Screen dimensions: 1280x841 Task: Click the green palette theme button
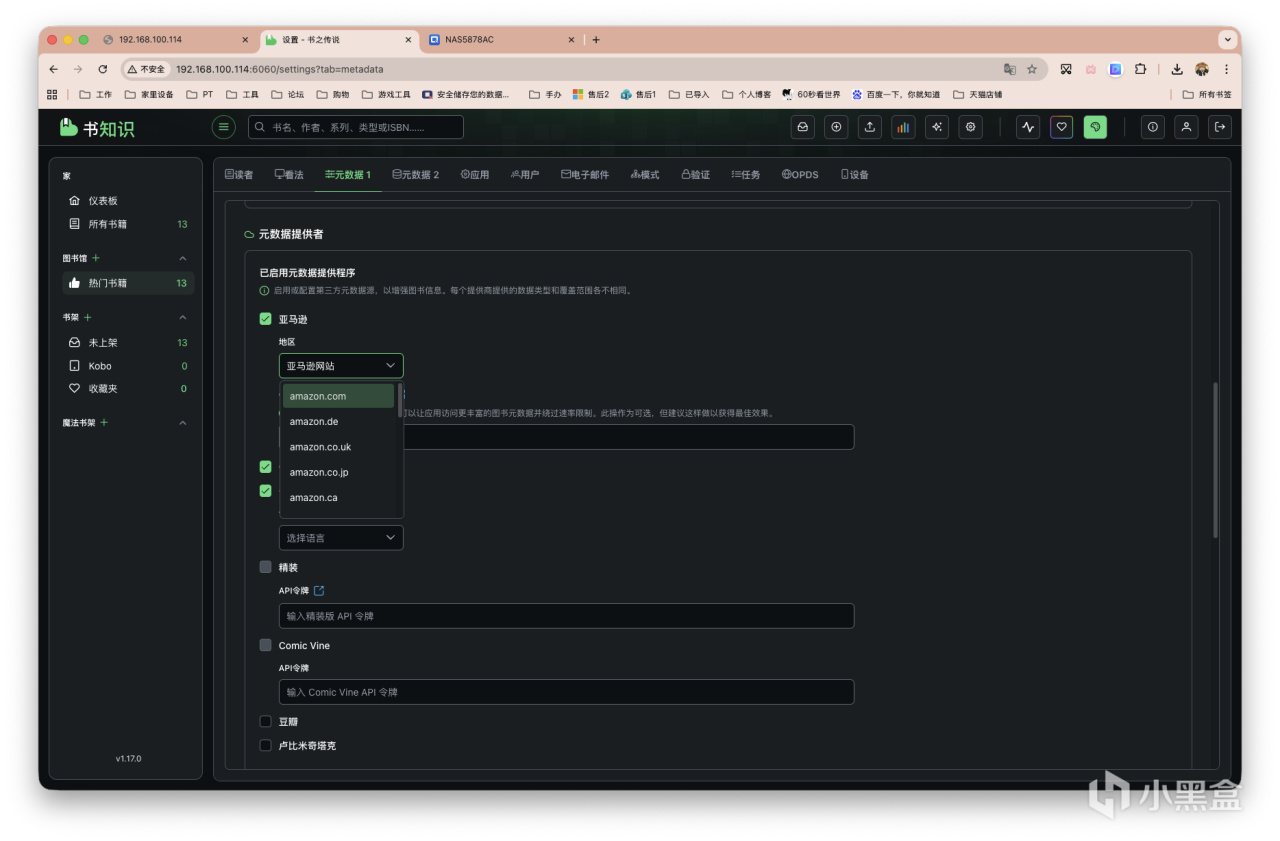[1095, 127]
